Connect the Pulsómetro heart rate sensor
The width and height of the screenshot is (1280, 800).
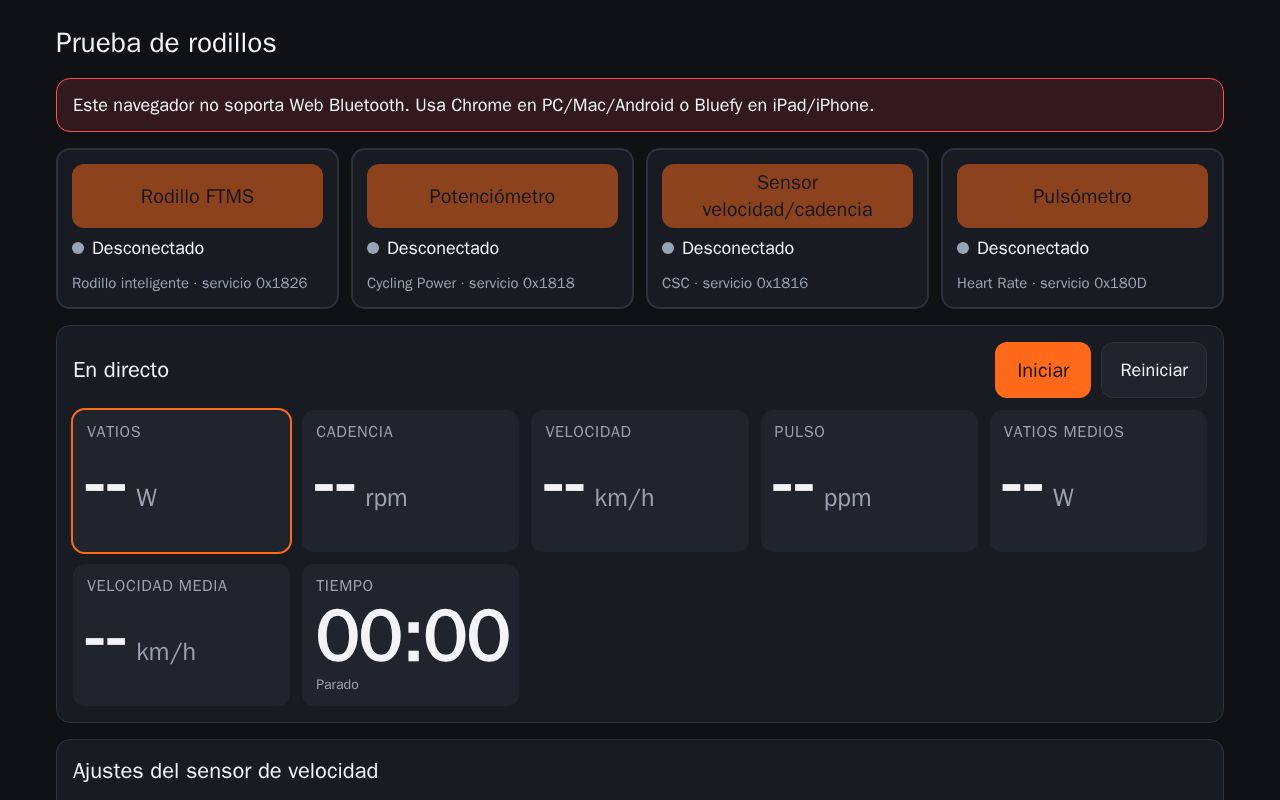coord(1082,196)
